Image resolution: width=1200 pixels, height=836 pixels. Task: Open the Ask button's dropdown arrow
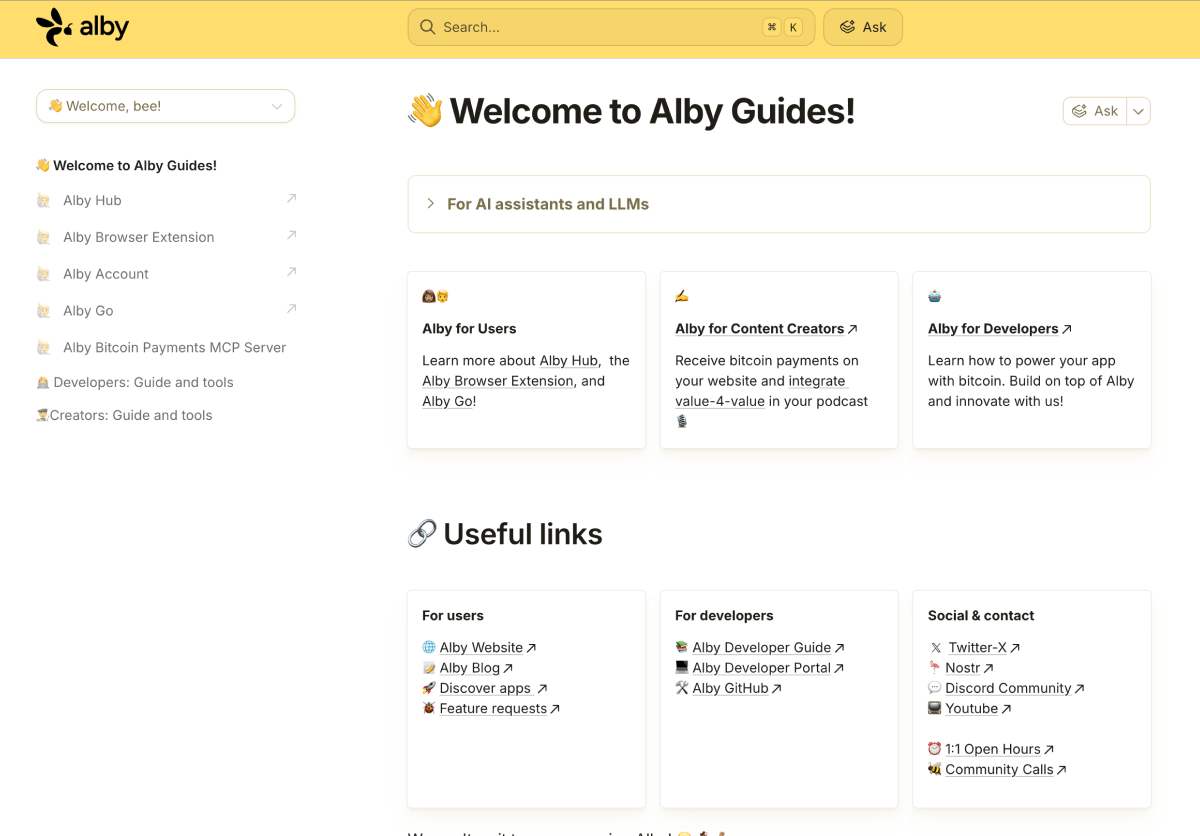tap(1138, 111)
